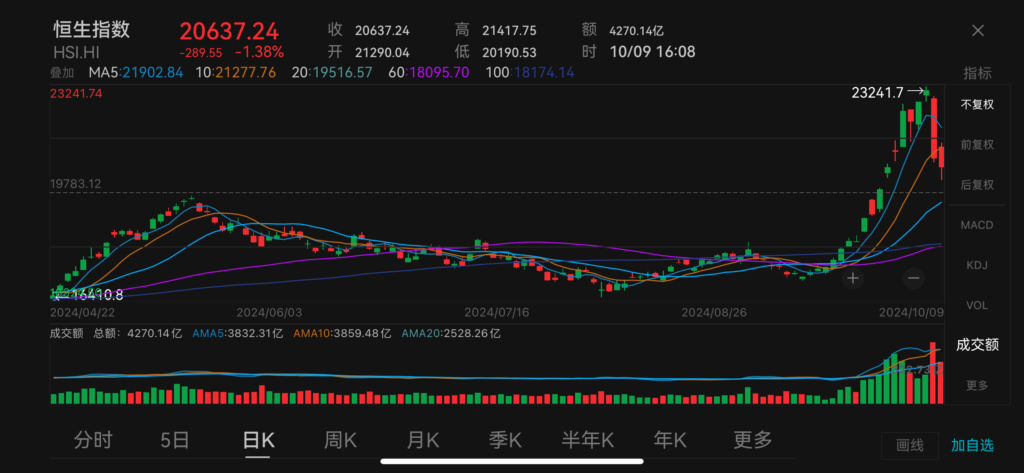Select 成交额 turnover indicator

click(977, 345)
